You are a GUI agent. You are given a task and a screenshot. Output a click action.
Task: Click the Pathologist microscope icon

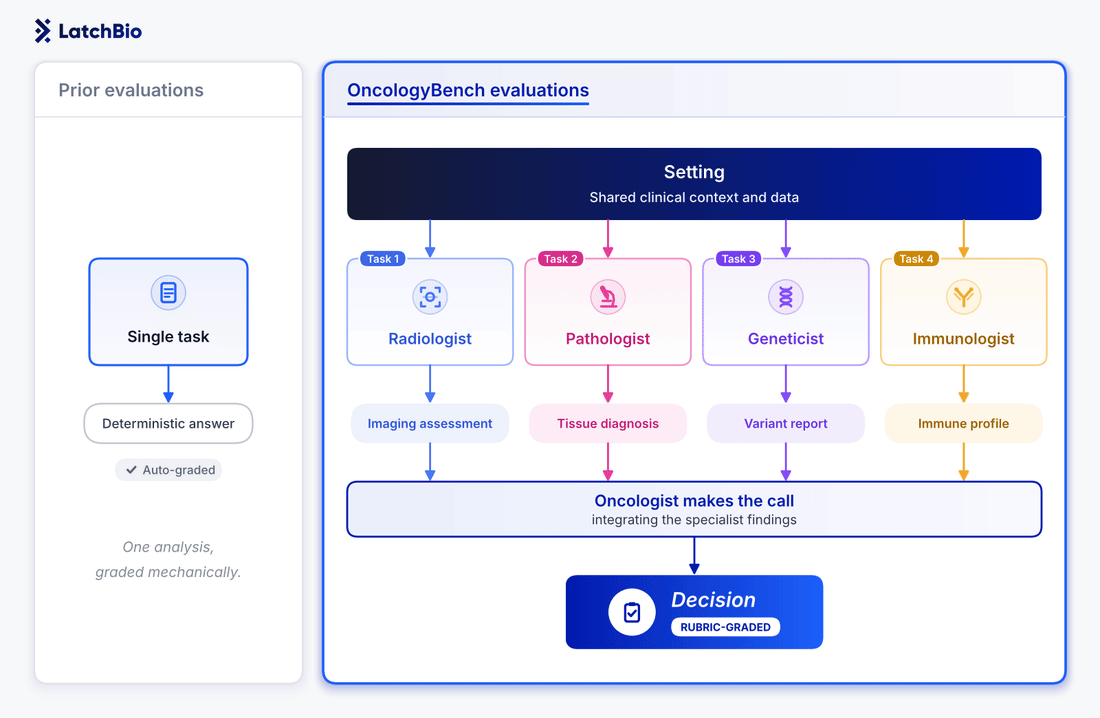(x=608, y=297)
